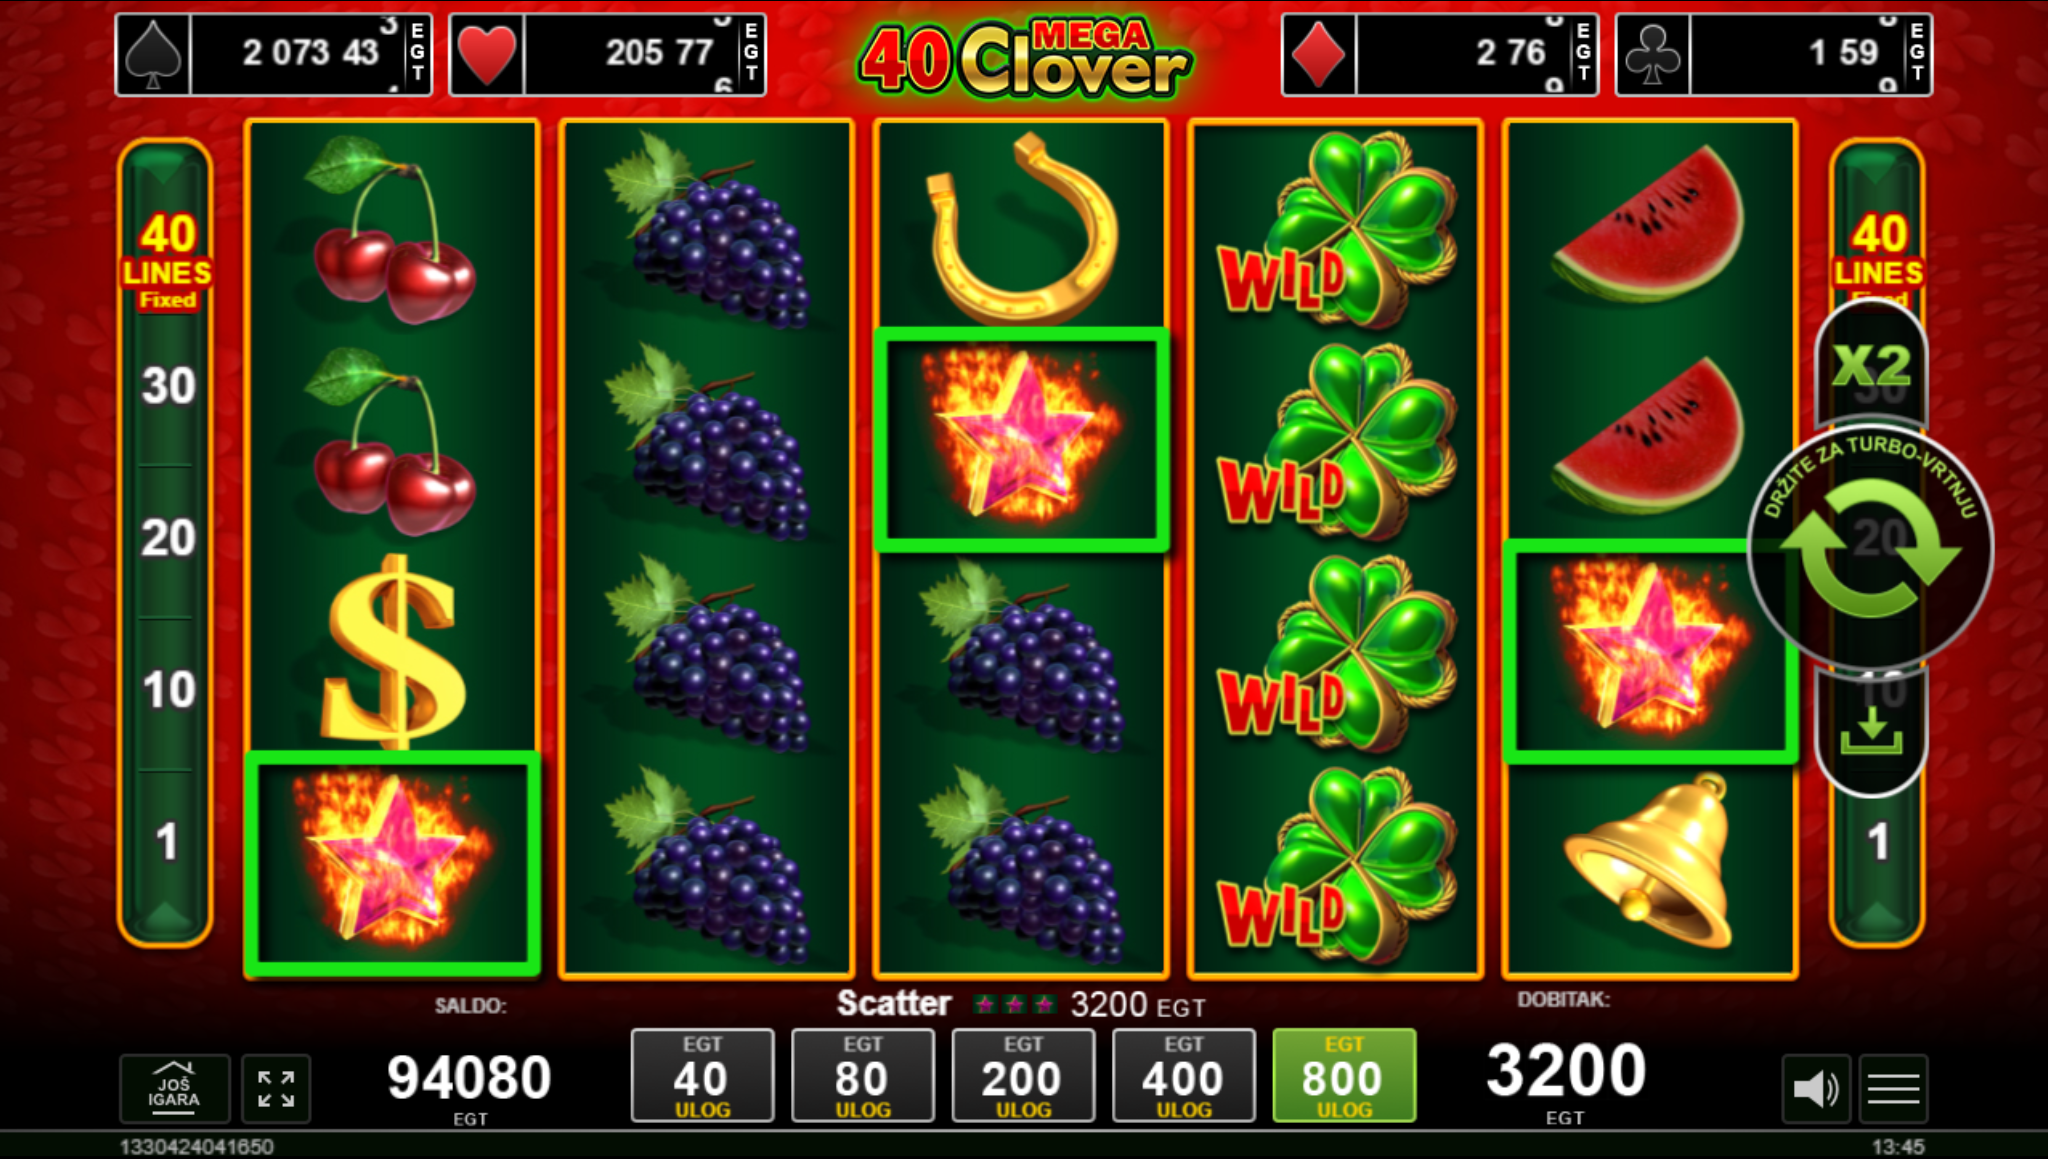Toggle fullscreen with the expand arrows icon
2048x1159 pixels.
tap(276, 1088)
